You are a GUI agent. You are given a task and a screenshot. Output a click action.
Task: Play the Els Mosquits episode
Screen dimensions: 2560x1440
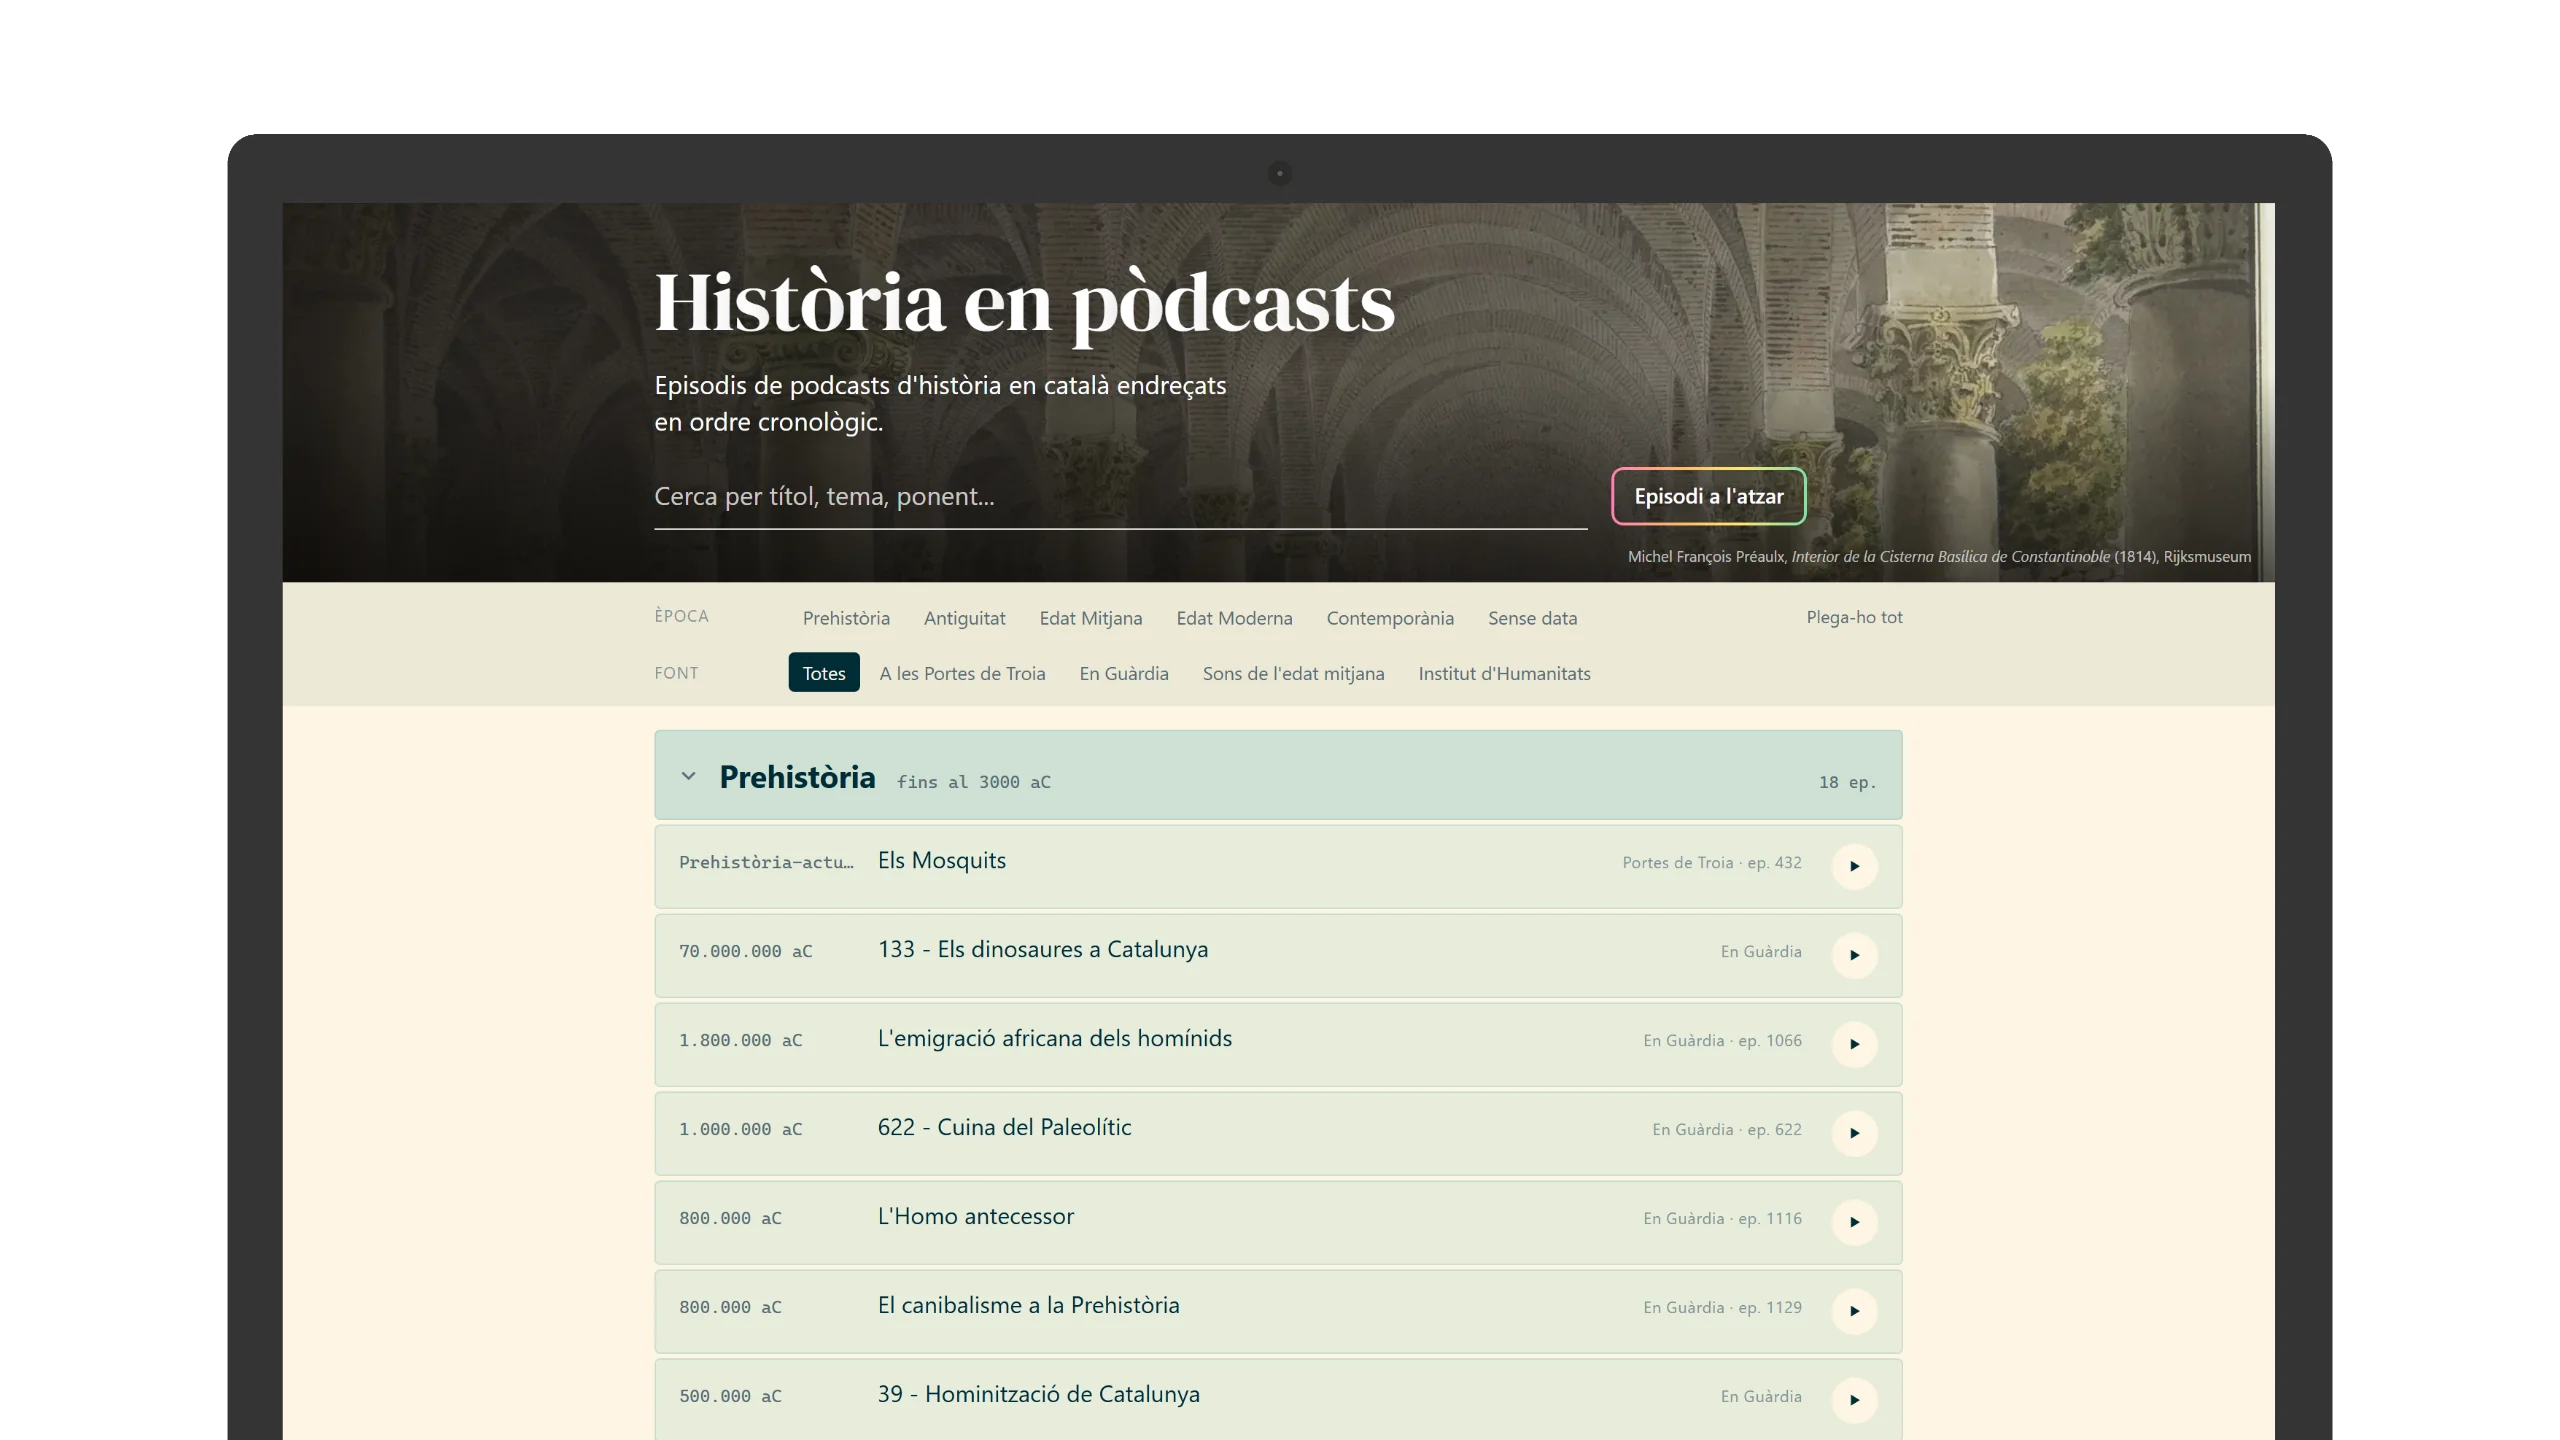(x=1854, y=866)
